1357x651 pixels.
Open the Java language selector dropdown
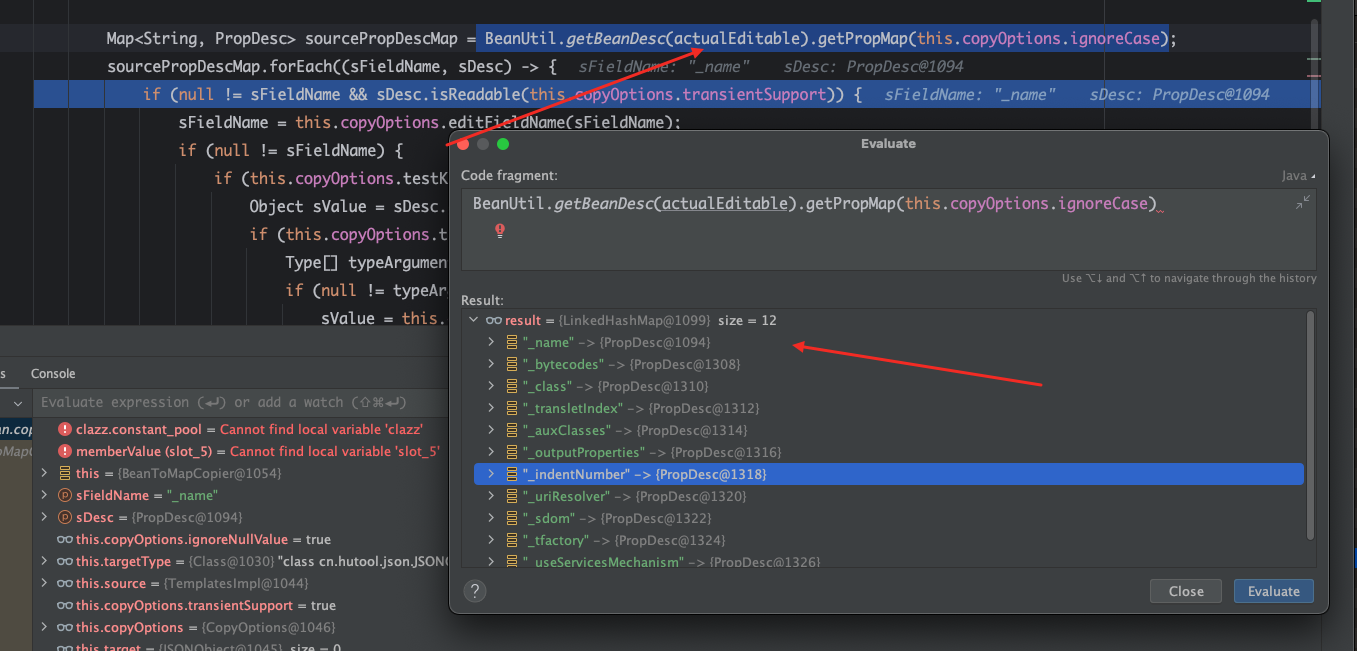pyautogui.click(x=1298, y=176)
